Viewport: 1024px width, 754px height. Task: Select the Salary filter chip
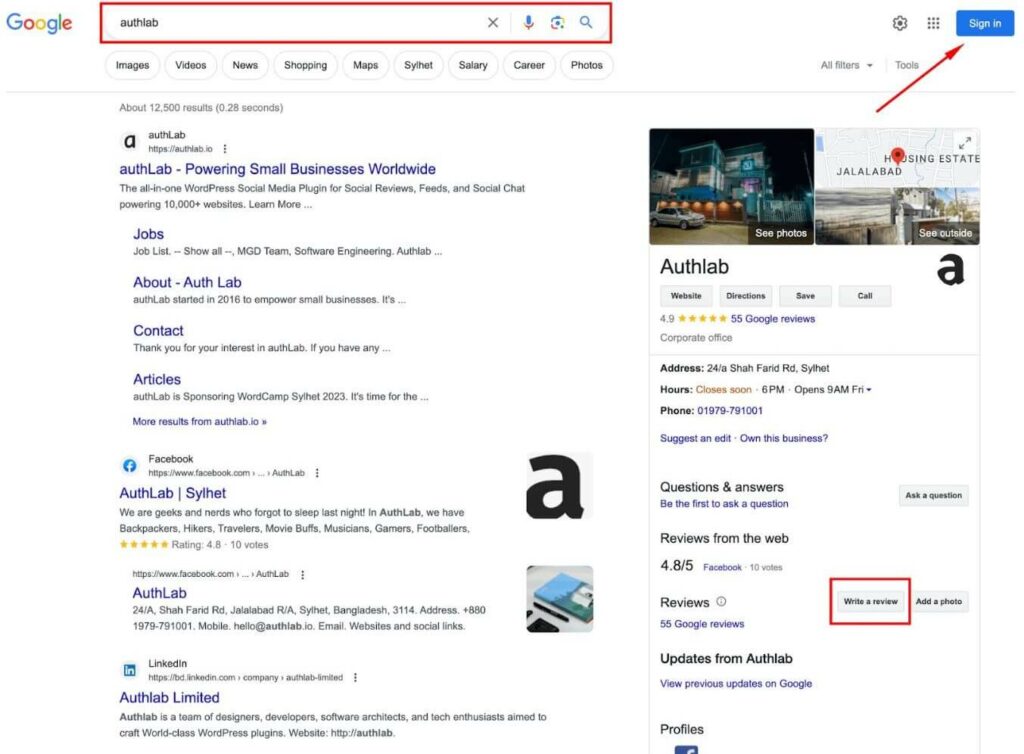(473, 65)
